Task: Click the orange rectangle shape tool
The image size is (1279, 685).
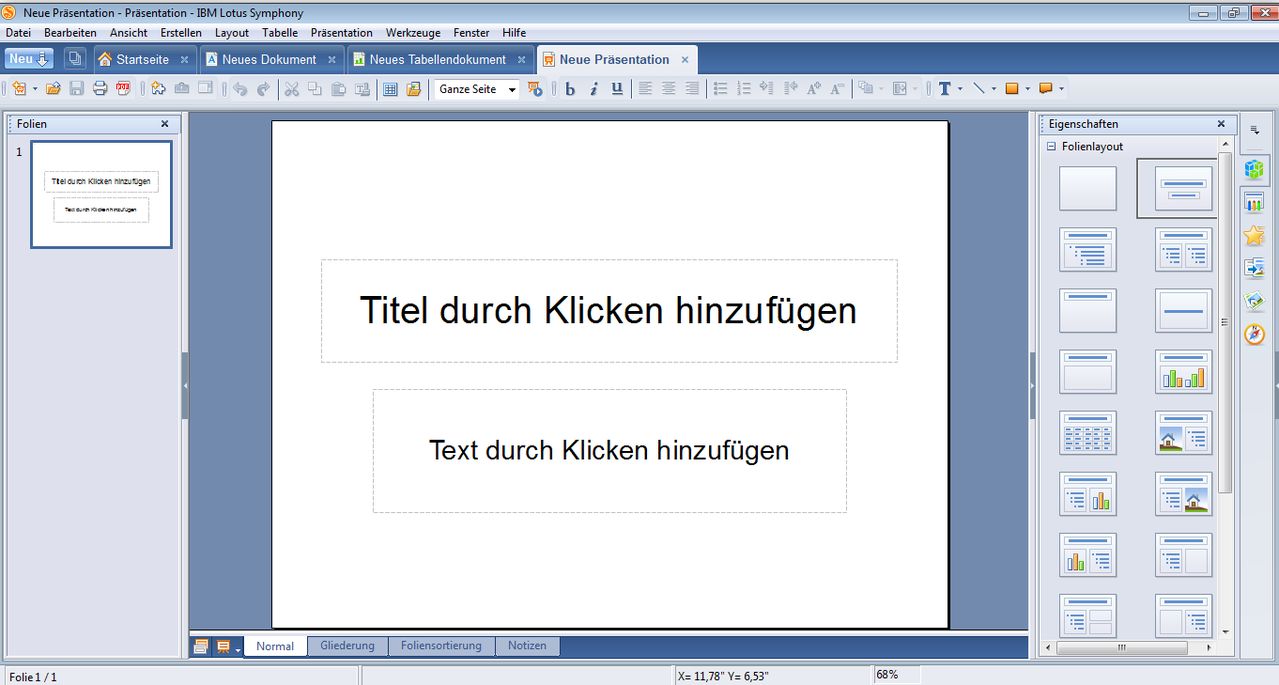Action: pyautogui.click(x=1011, y=89)
